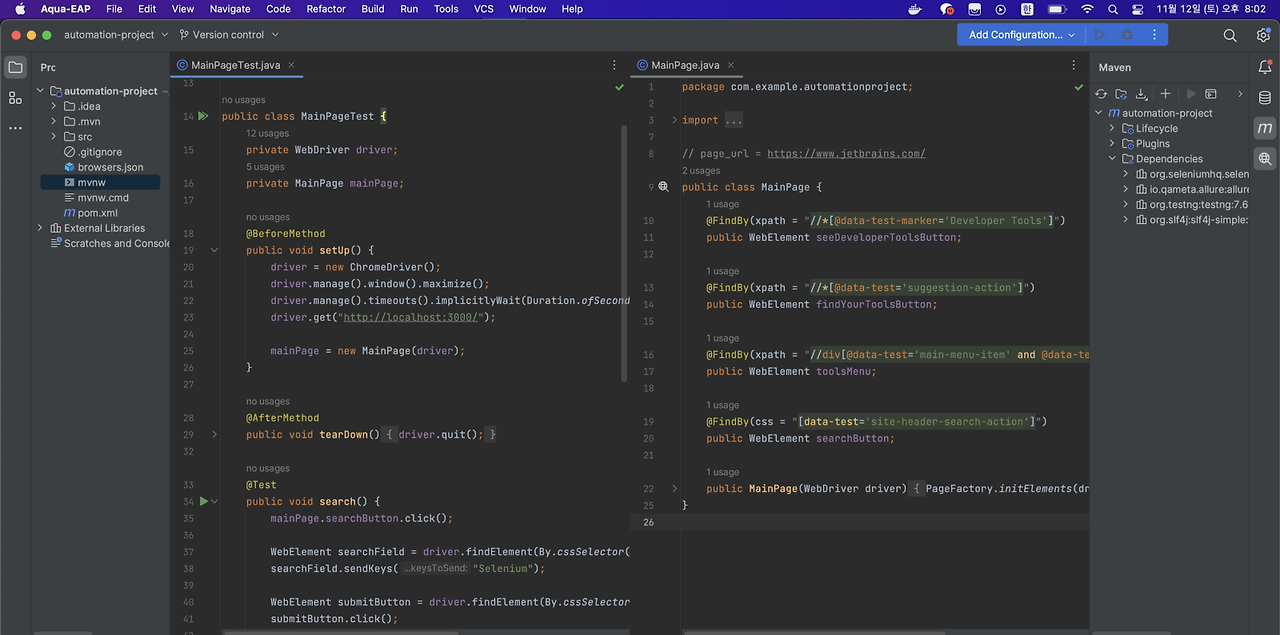The width and height of the screenshot is (1280, 635).
Task: Select pom.xml in the project tree
Action: point(97,213)
